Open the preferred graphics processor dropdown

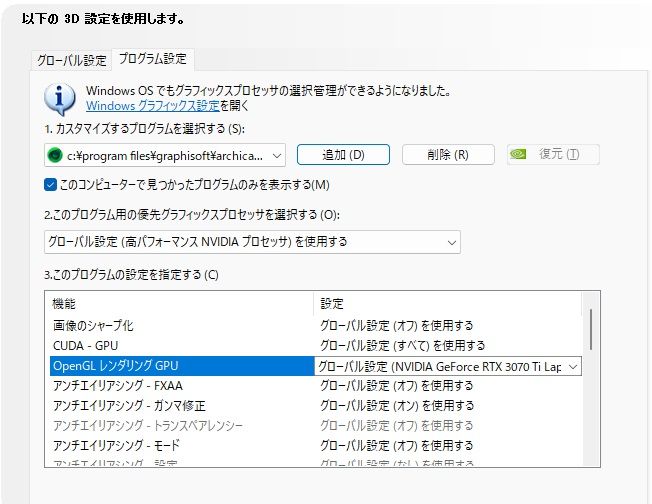pos(252,242)
